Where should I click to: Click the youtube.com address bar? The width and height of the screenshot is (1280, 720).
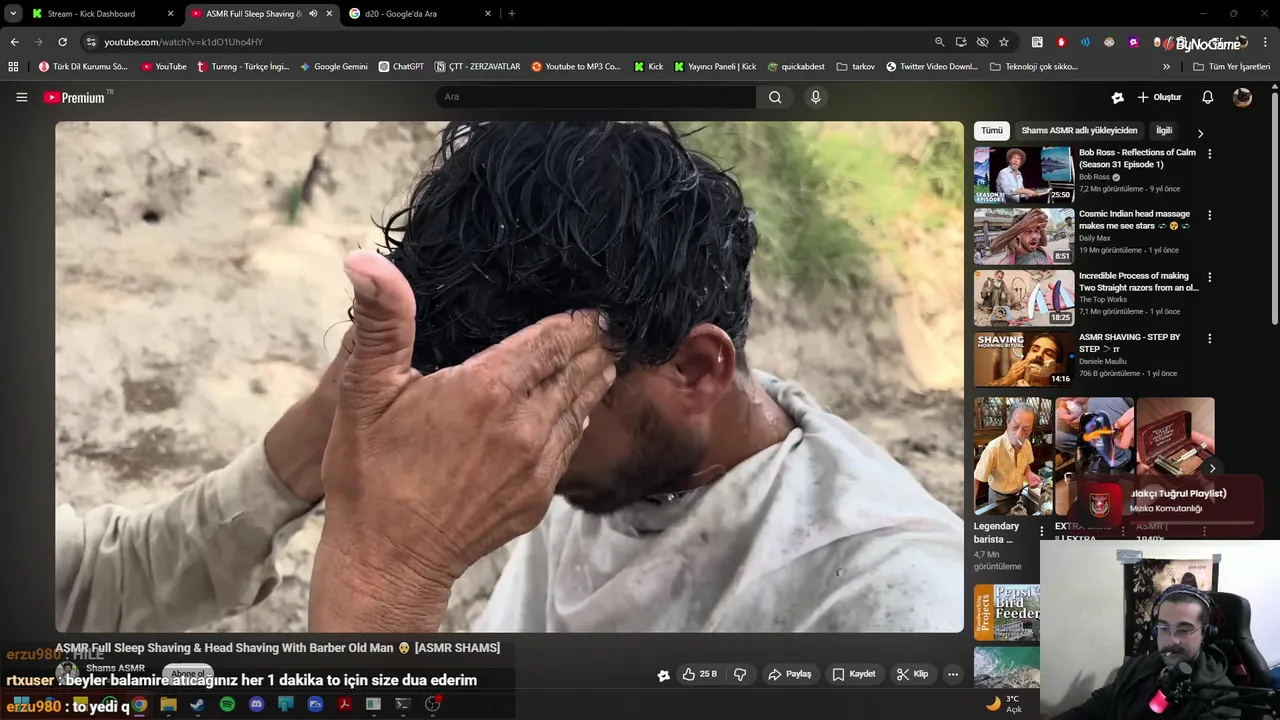pos(505,42)
